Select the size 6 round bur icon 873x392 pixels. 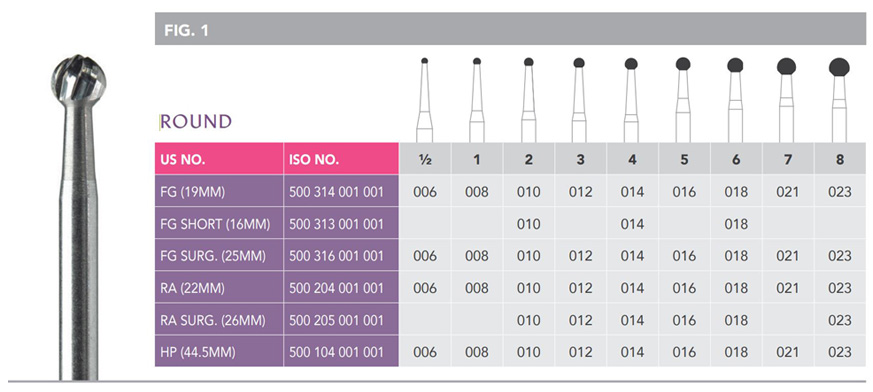click(735, 100)
